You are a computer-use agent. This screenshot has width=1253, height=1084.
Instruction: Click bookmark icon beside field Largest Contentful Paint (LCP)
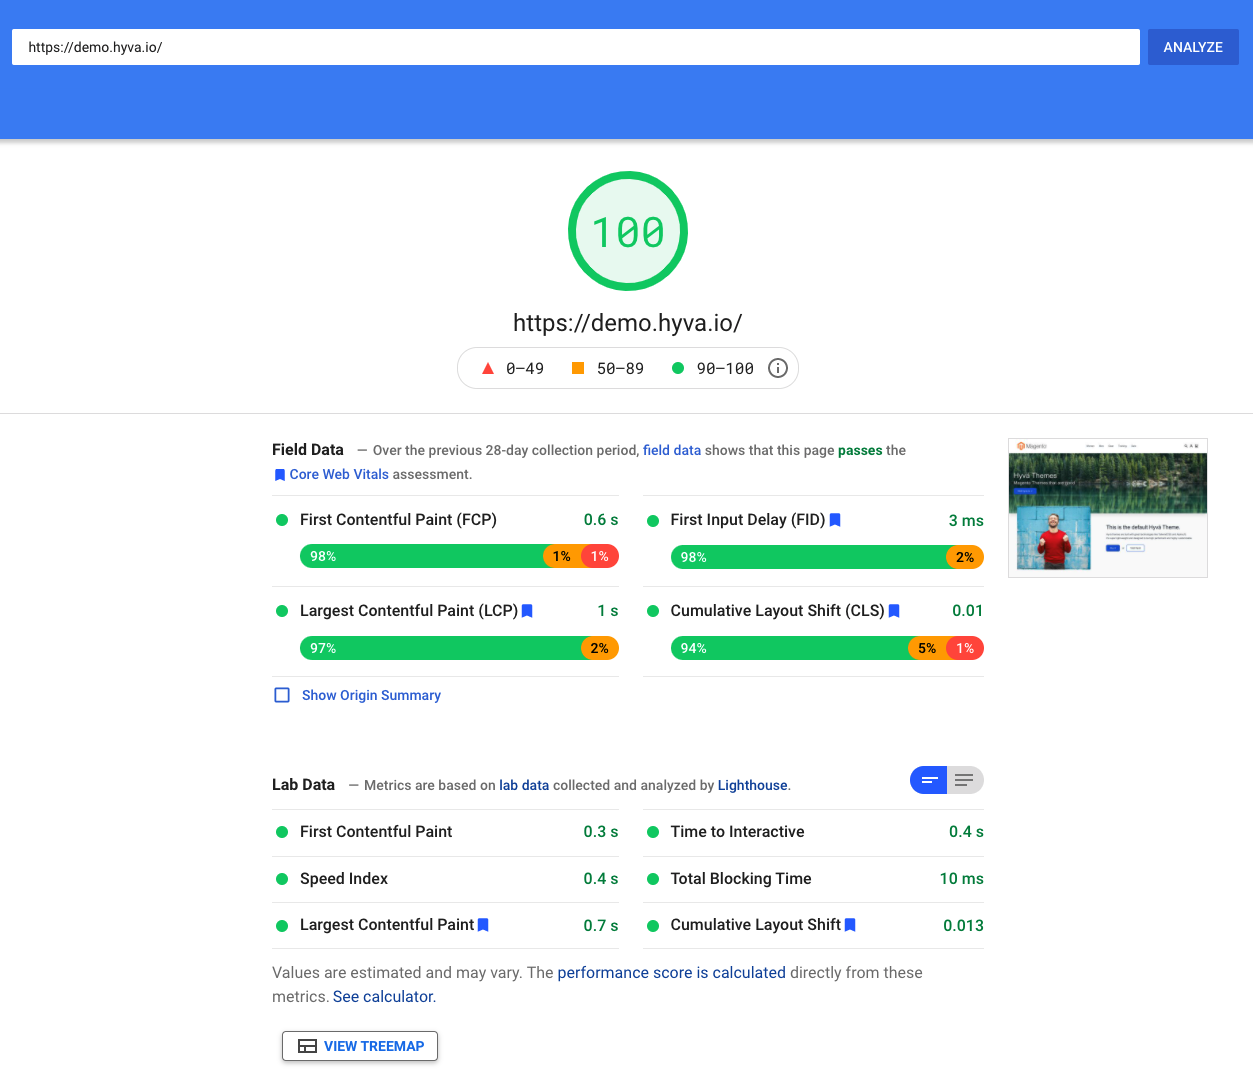pos(527,611)
